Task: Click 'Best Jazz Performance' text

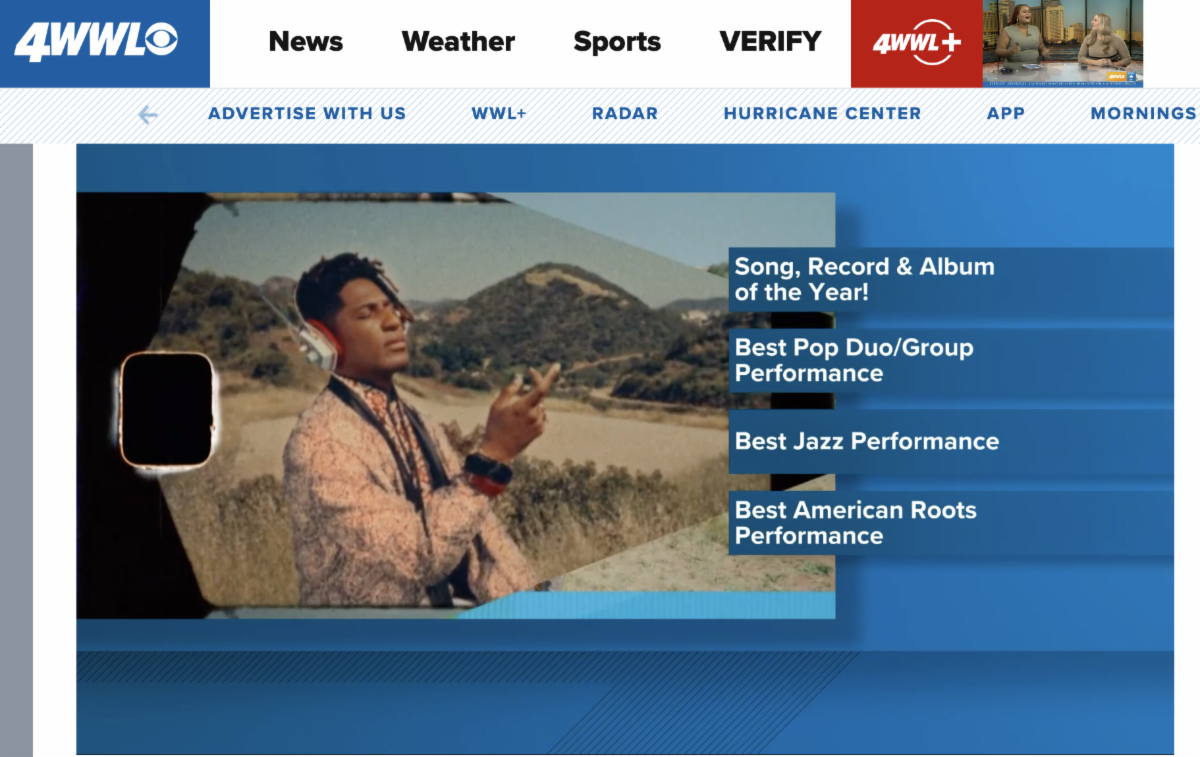Action: point(867,441)
